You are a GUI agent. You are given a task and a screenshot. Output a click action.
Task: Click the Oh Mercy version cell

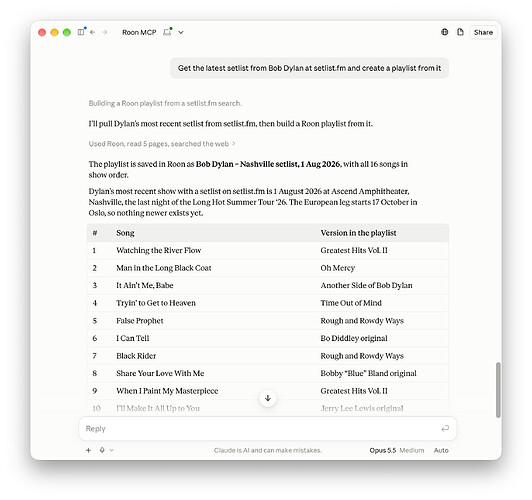(338, 268)
